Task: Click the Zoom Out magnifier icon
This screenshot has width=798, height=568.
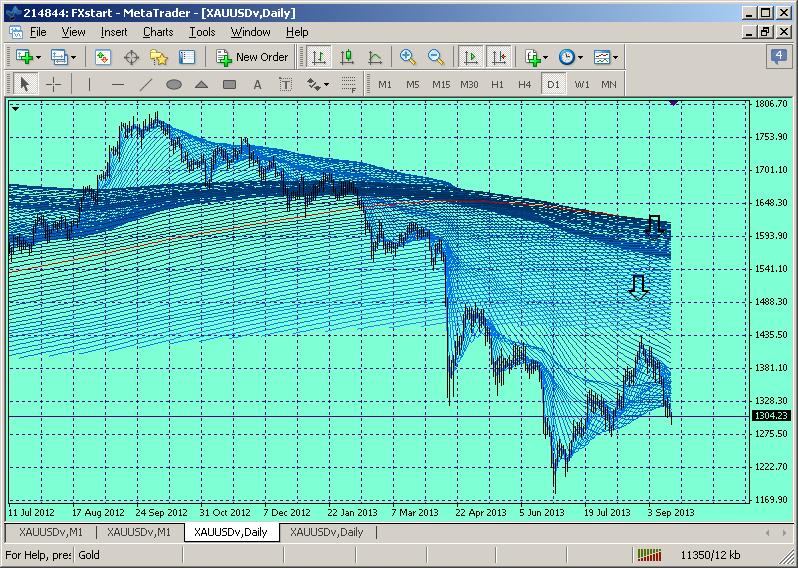Action: (x=436, y=57)
